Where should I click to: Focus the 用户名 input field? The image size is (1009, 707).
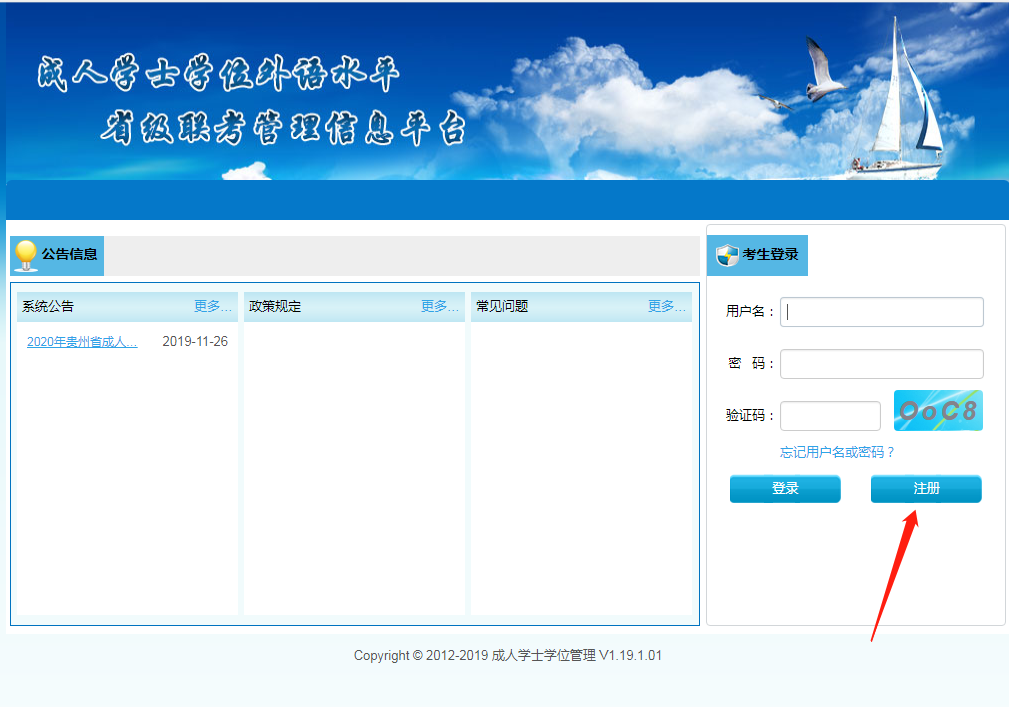pos(881,312)
